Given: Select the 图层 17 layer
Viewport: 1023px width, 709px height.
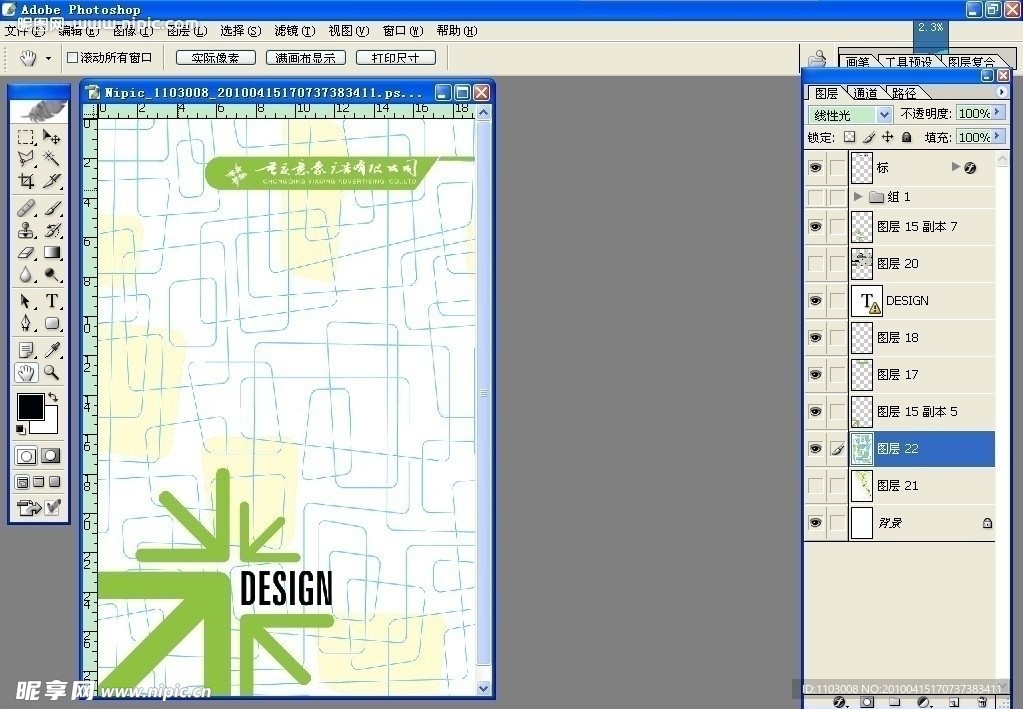Looking at the screenshot, I should (x=921, y=374).
